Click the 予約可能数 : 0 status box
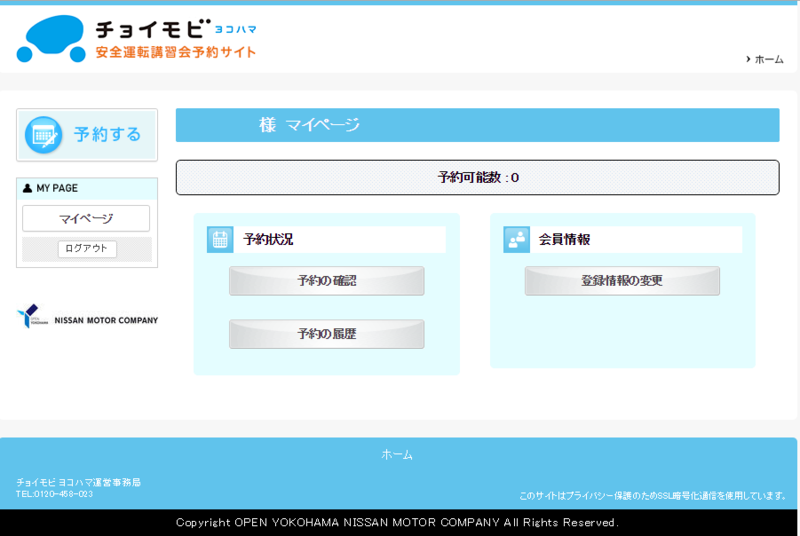The width and height of the screenshot is (800, 536). (478, 177)
